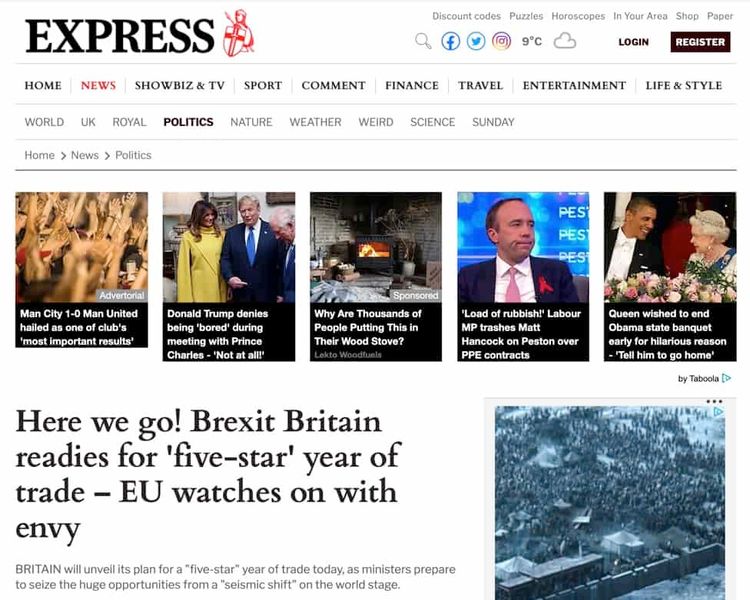The image size is (750, 600).
Task: Open the search magnifier icon
Action: click(x=423, y=41)
